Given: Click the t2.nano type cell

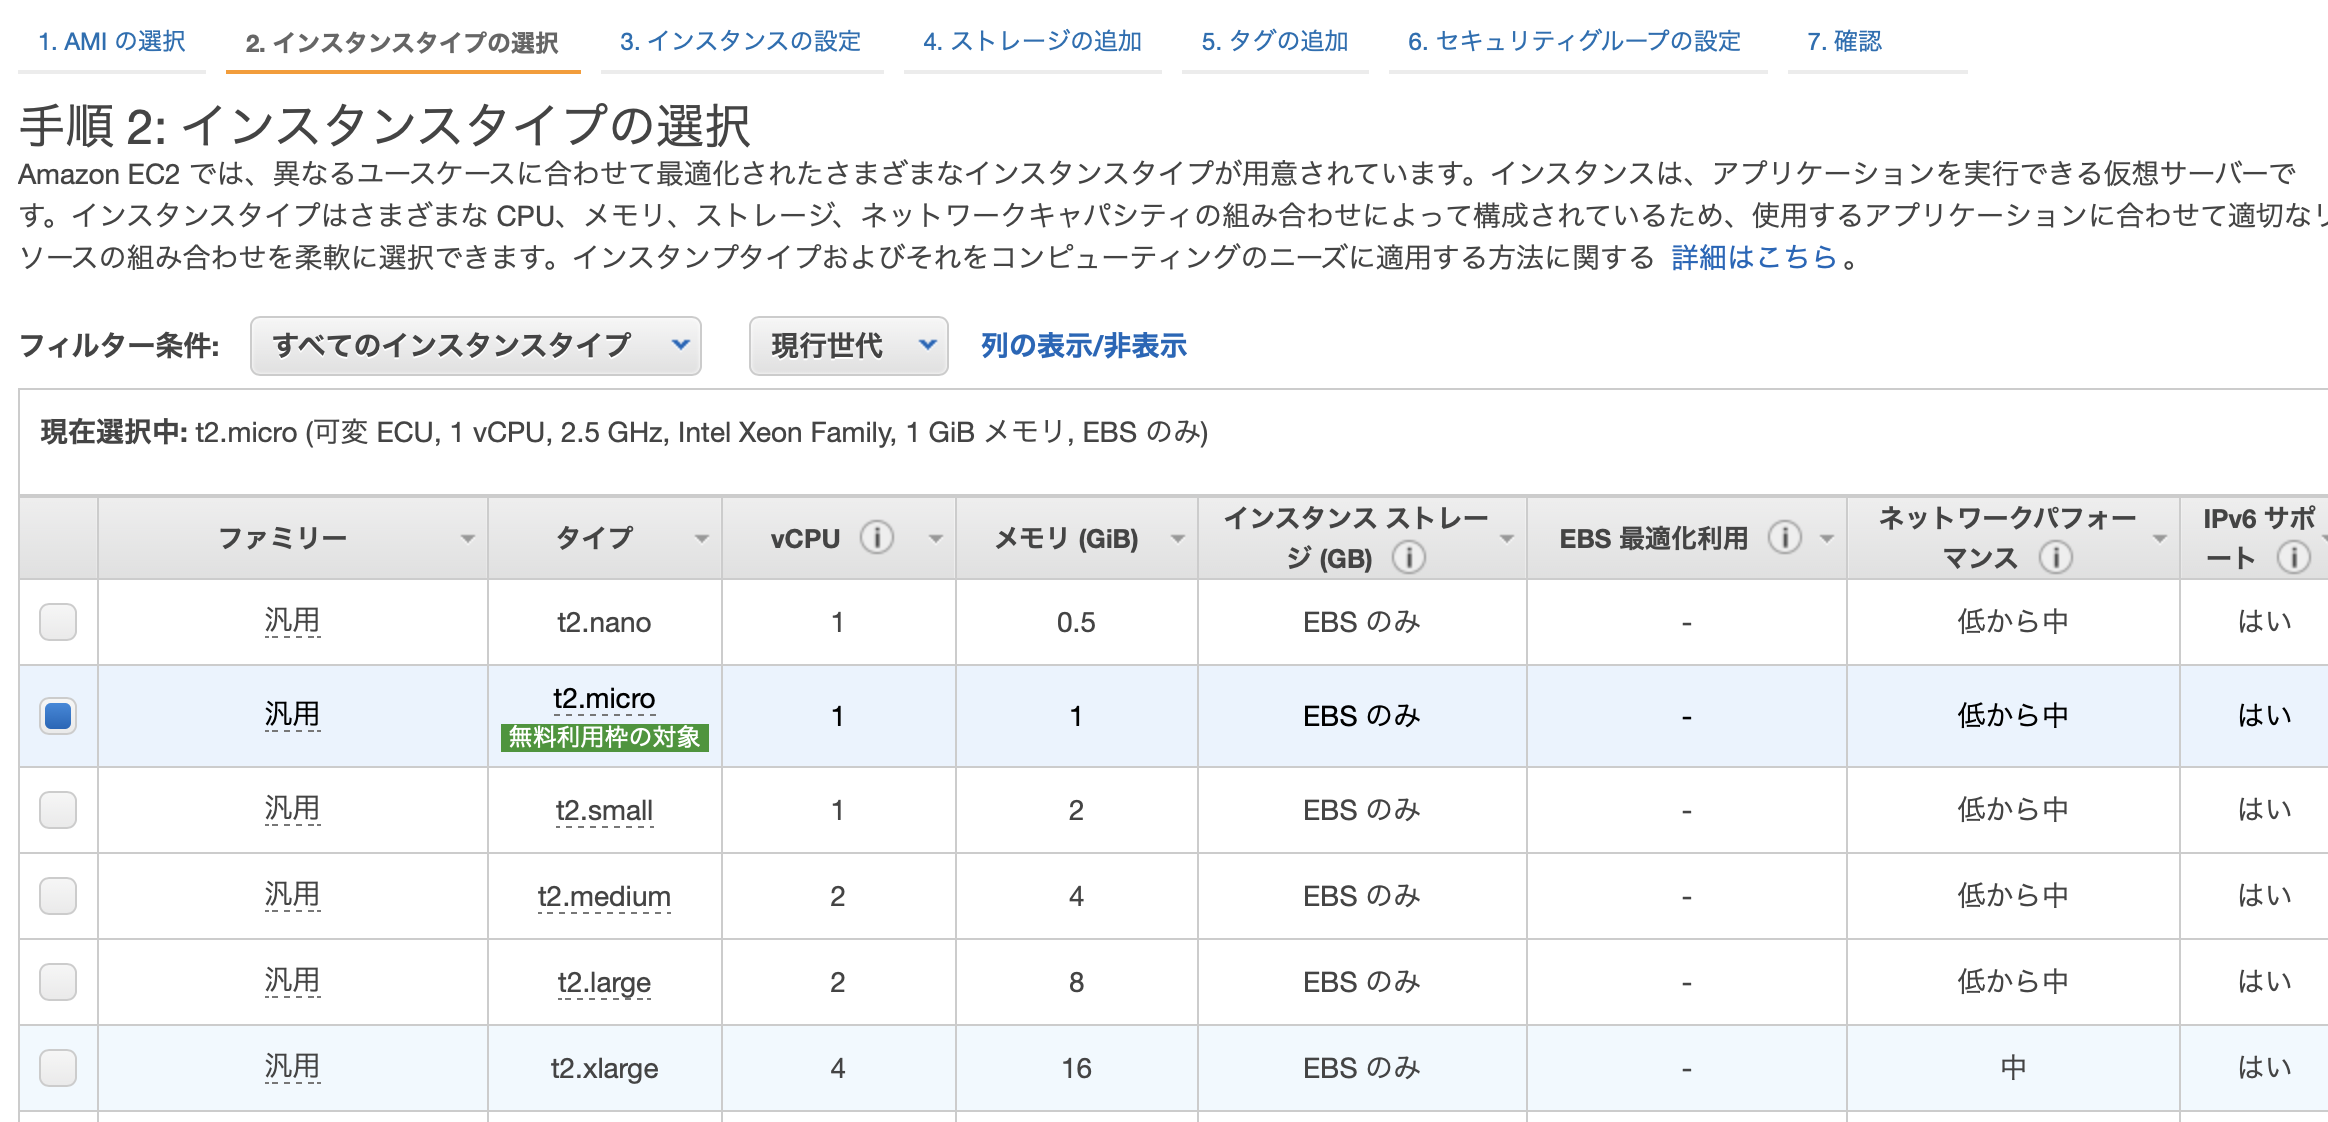Looking at the screenshot, I should coord(604,622).
